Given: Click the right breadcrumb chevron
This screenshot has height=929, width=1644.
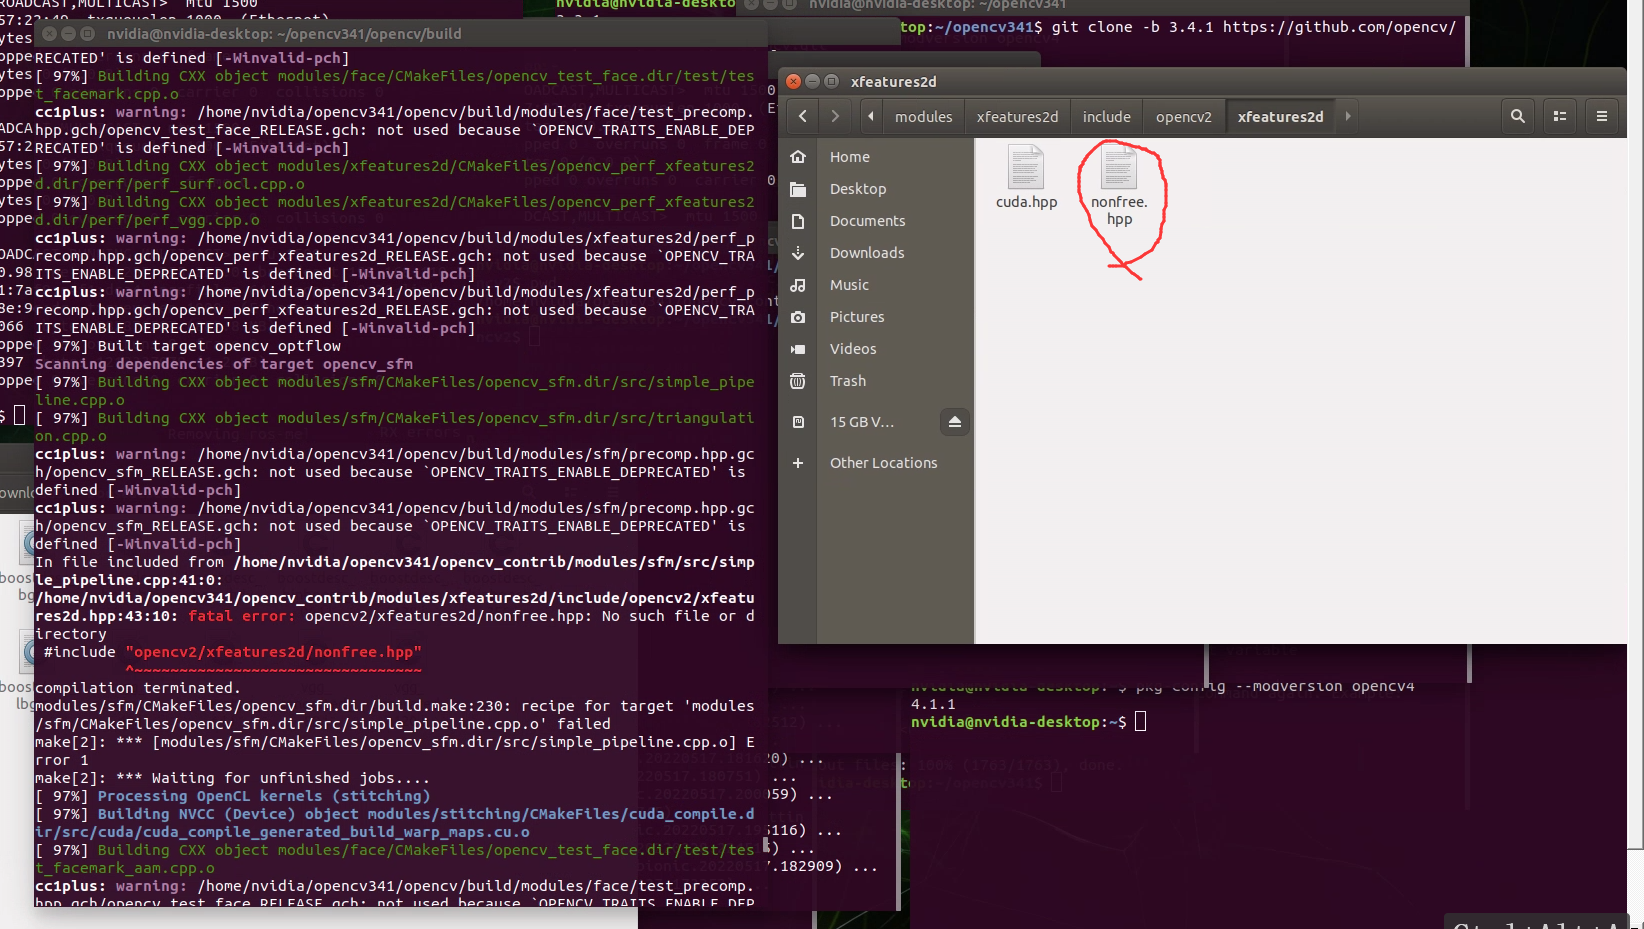Looking at the screenshot, I should 1346,116.
